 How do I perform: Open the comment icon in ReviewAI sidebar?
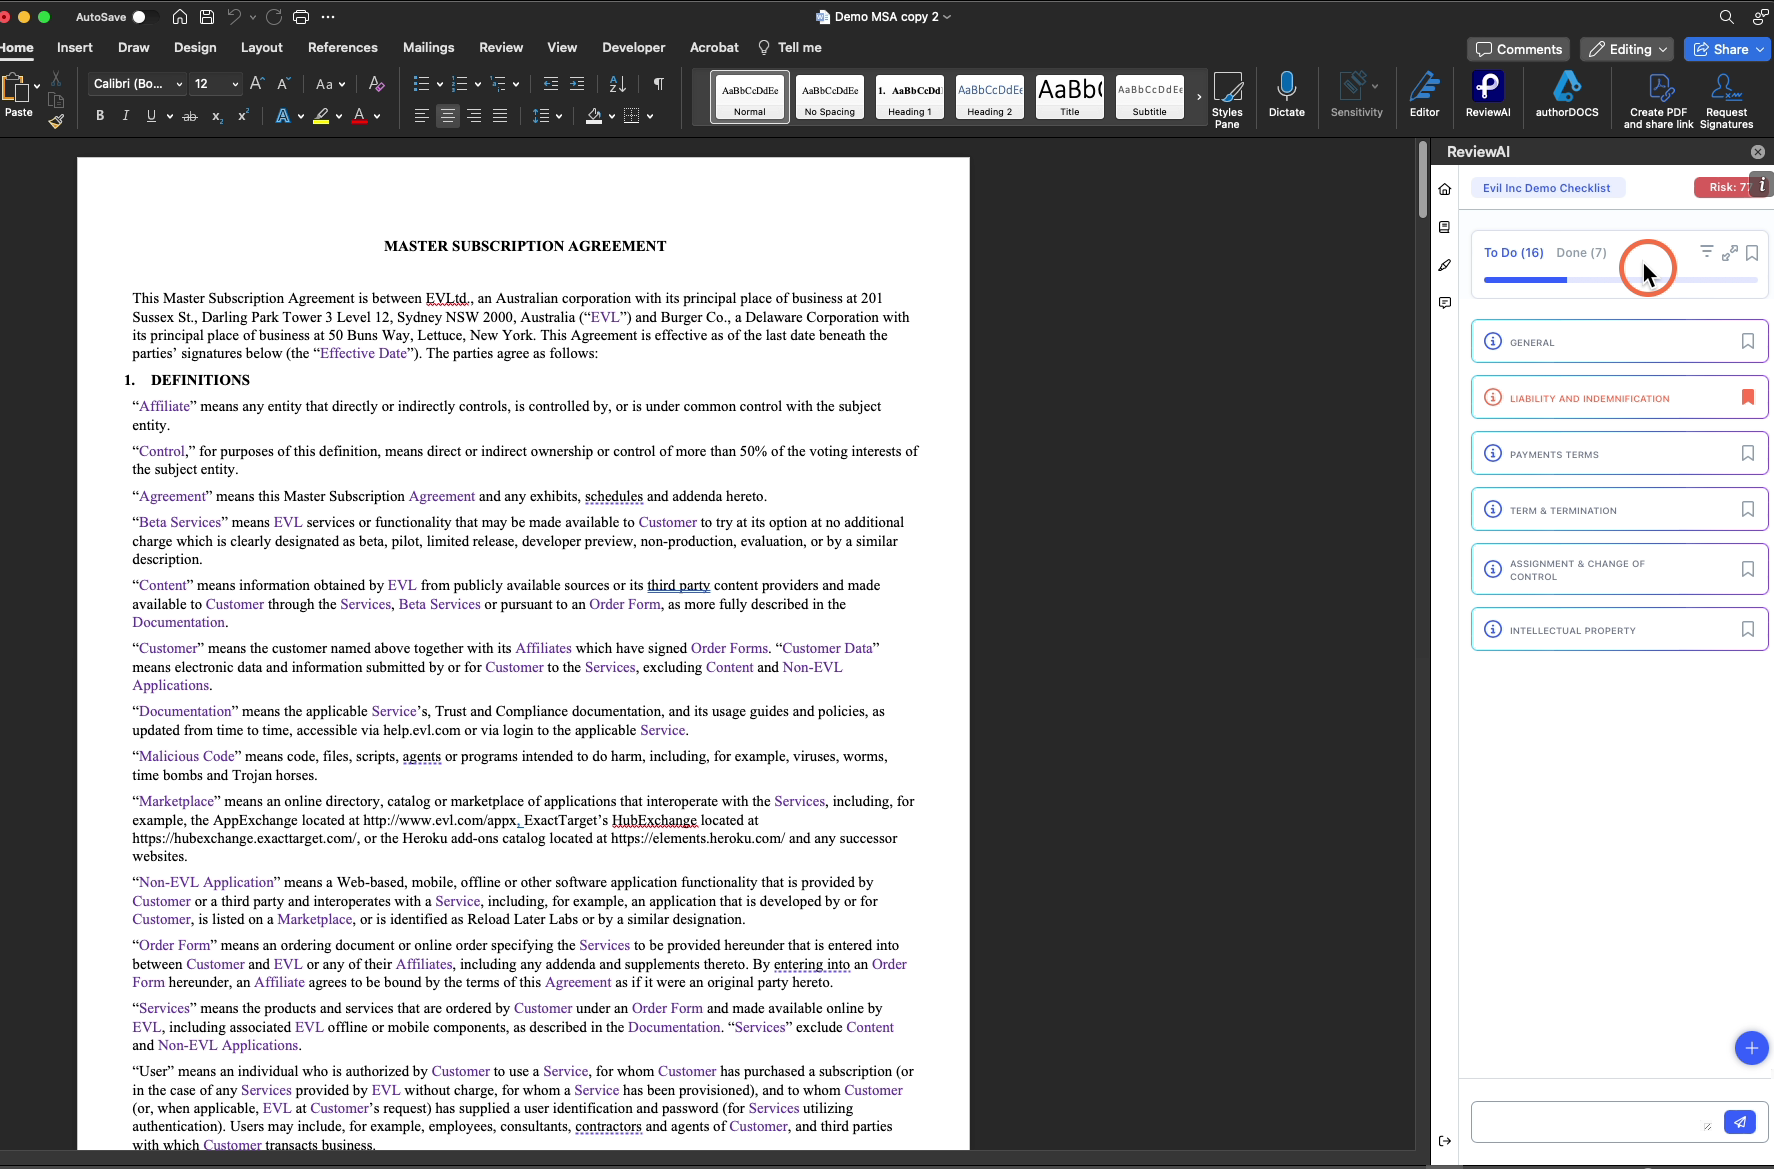coord(1444,303)
